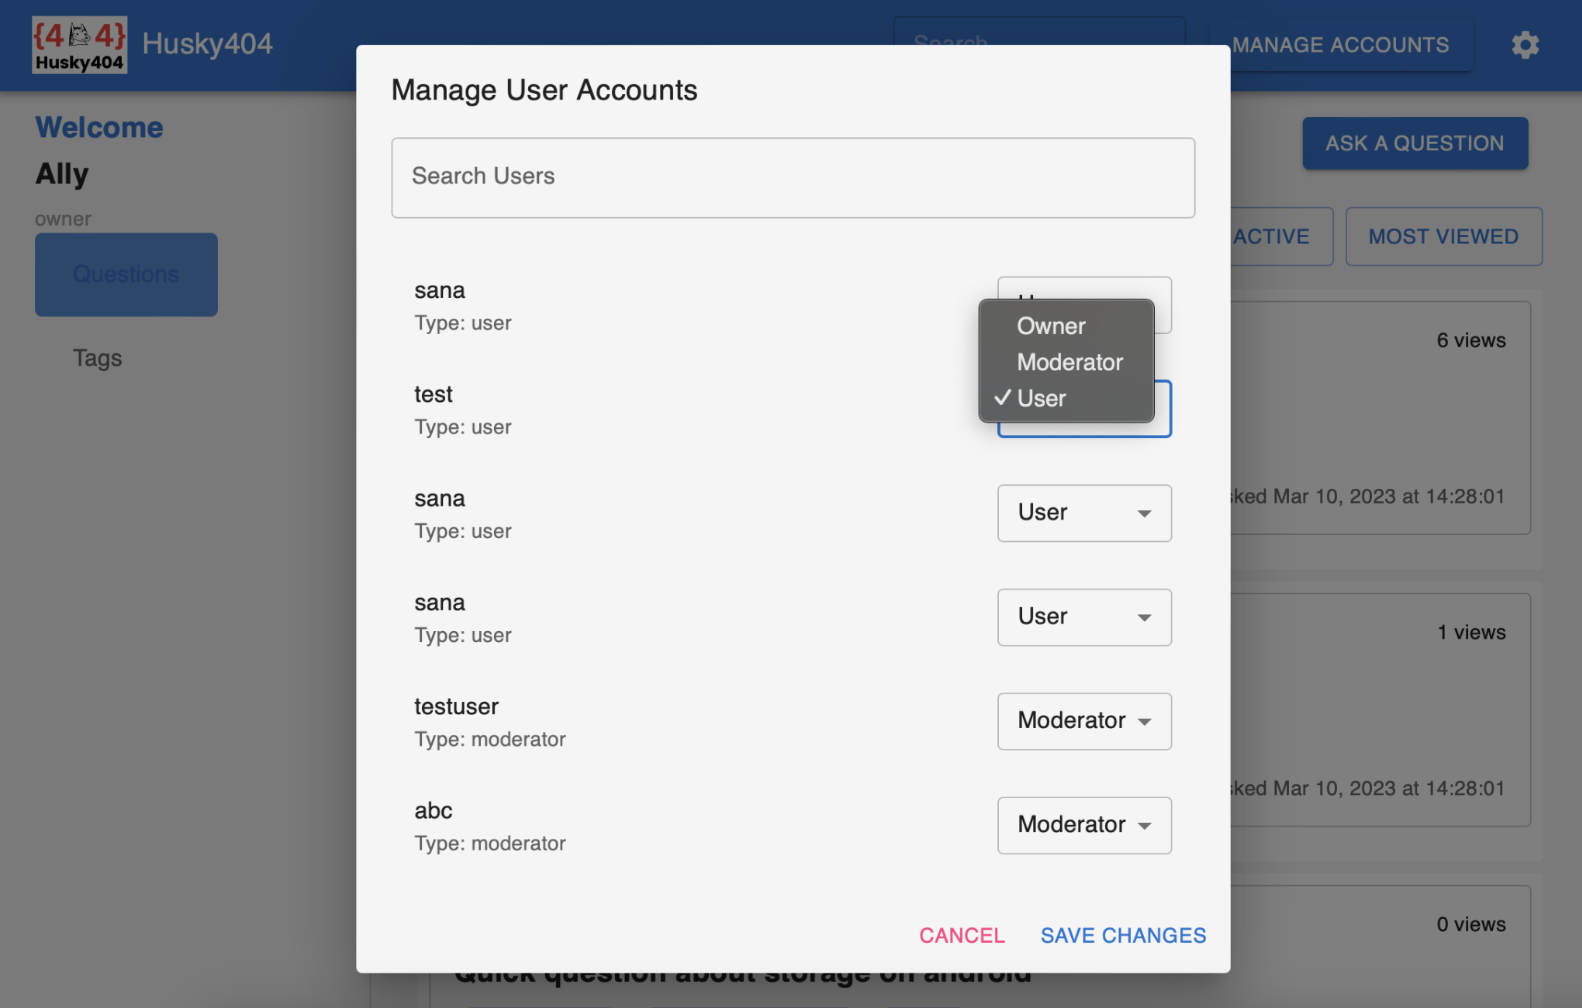Image resolution: width=1582 pixels, height=1008 pixels.
Task: Click "Type: moderator" under testuser
Action: click(490, 740)
